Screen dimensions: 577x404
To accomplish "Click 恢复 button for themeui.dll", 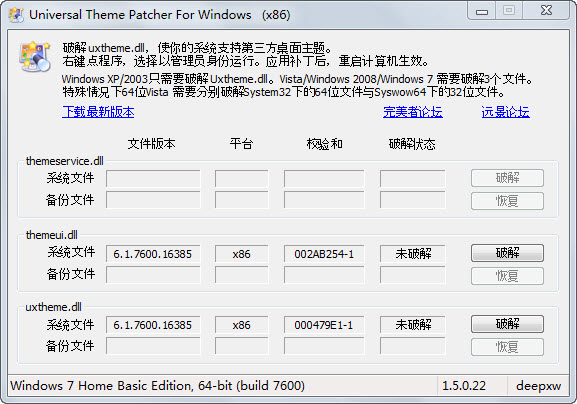I will click(507, 276).
